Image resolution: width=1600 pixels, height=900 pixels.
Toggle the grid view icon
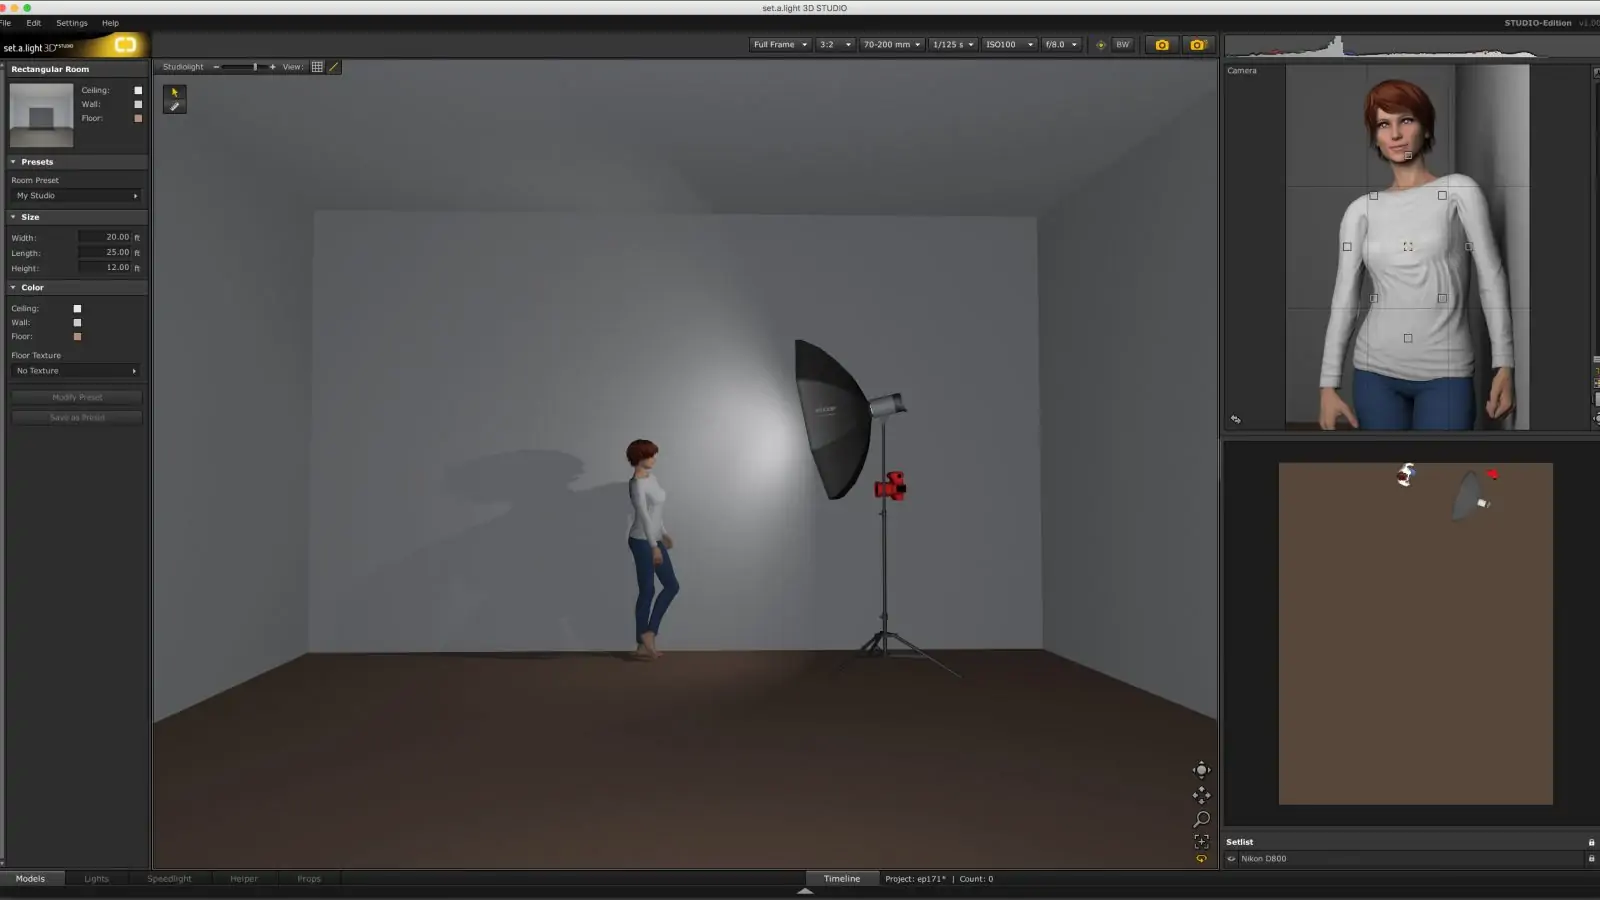click(x=317, y=67)
